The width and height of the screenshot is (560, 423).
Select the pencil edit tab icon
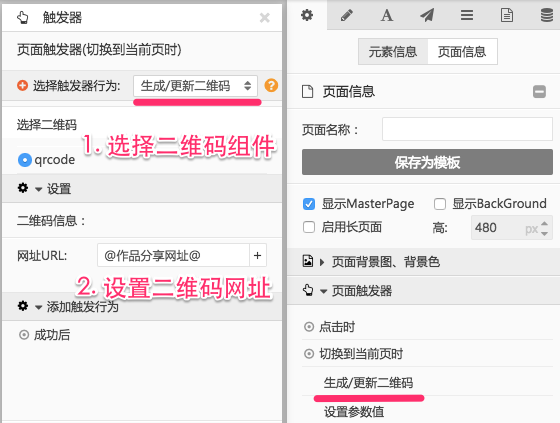pos(347,15)
